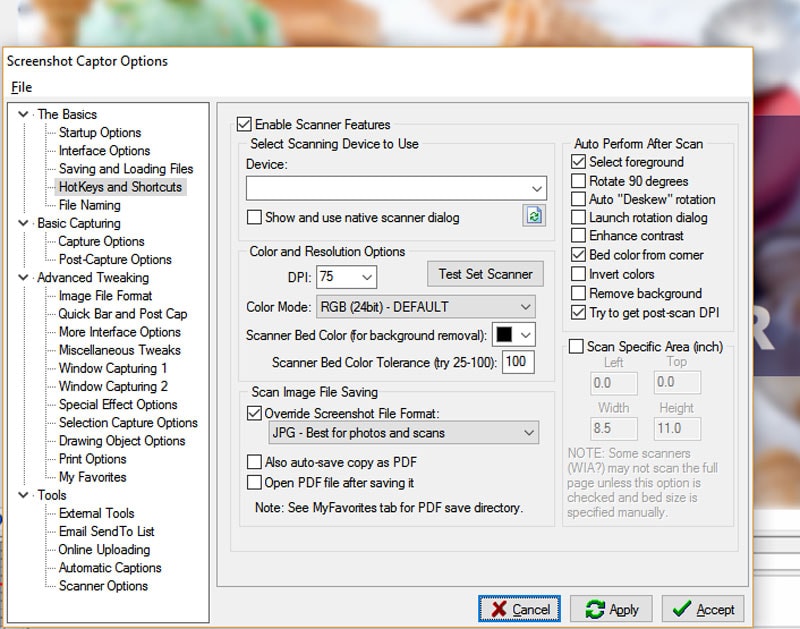
Task: Open Automatic Captions page
Action: coord(110,568)
